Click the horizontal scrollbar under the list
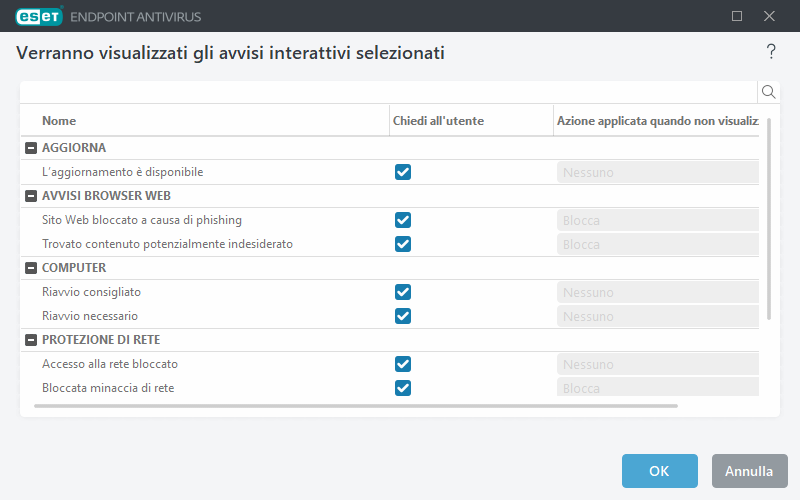The image size is (800, 500). [356, 406]
